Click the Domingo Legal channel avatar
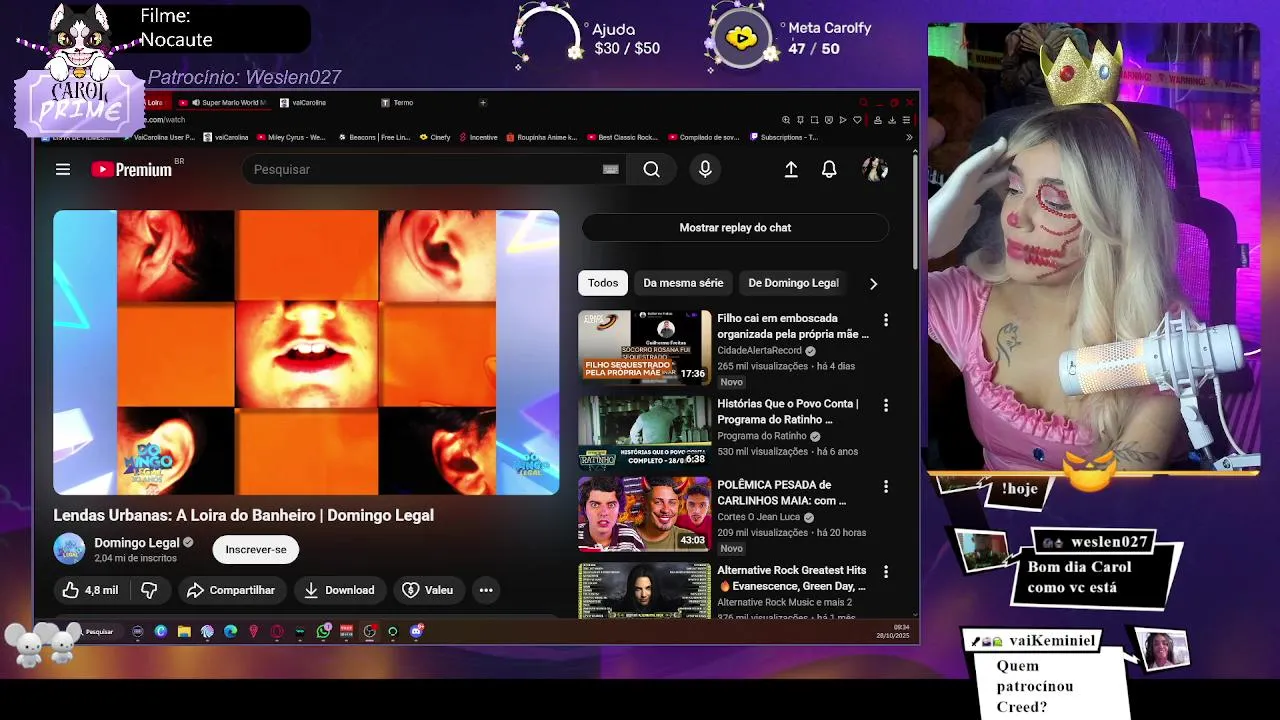This screenshot has height=720, width=1280. 69,549
